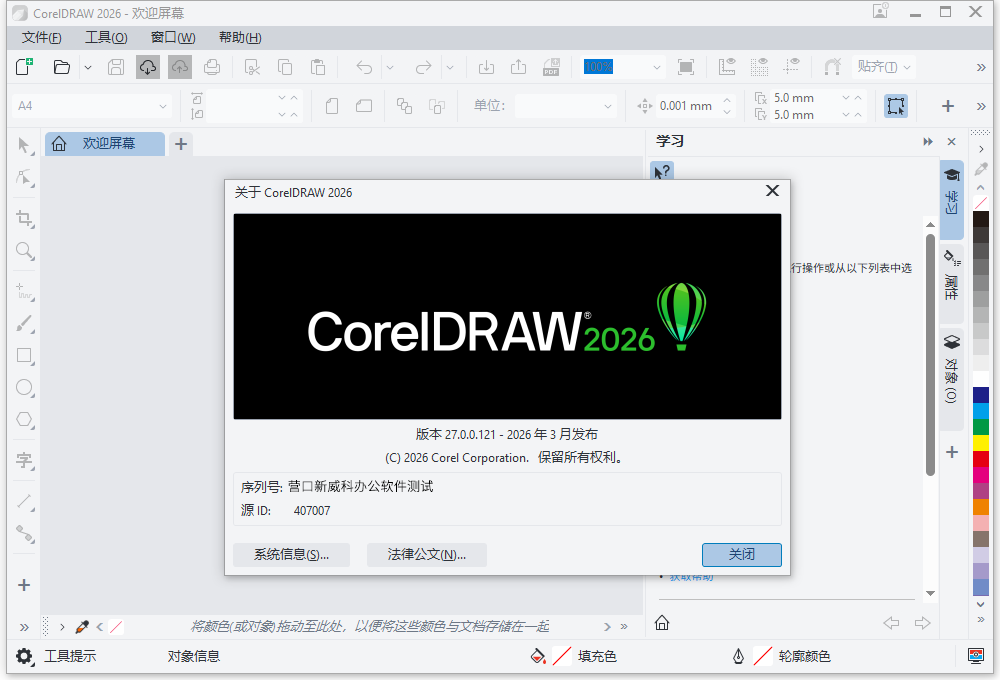1000x680 pixels.
Task: Switch to the 欢迎屏幕 tab
Action: pyautogui.click(x=104, y=143)
